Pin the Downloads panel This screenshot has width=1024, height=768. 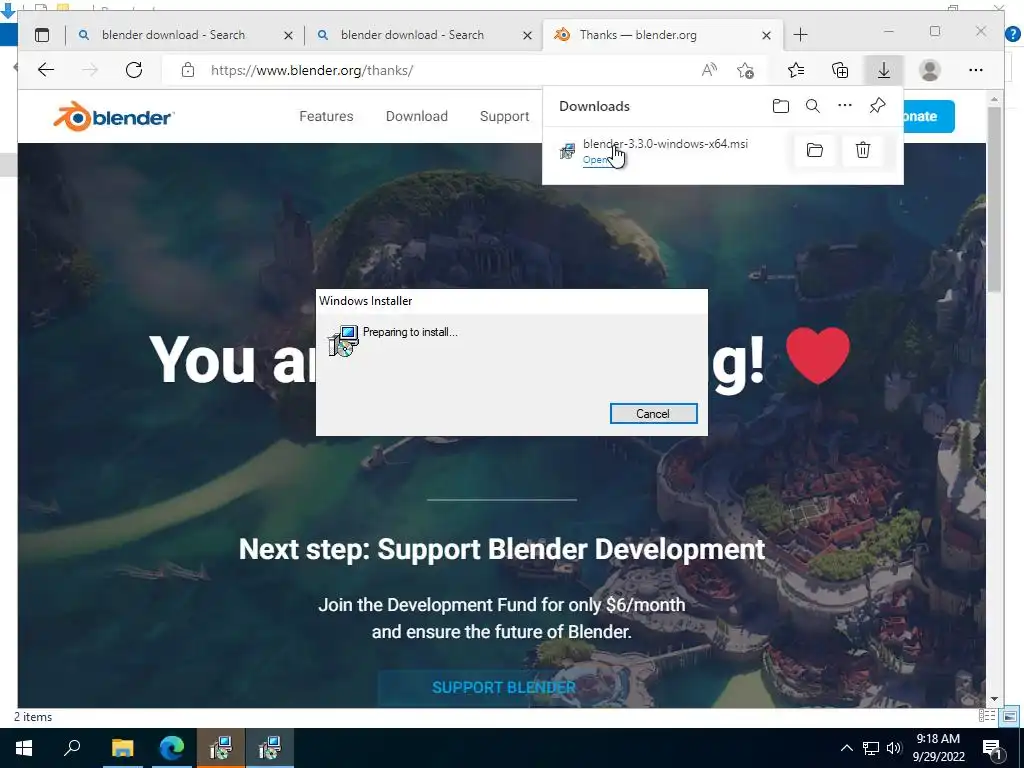coord(877,105)
